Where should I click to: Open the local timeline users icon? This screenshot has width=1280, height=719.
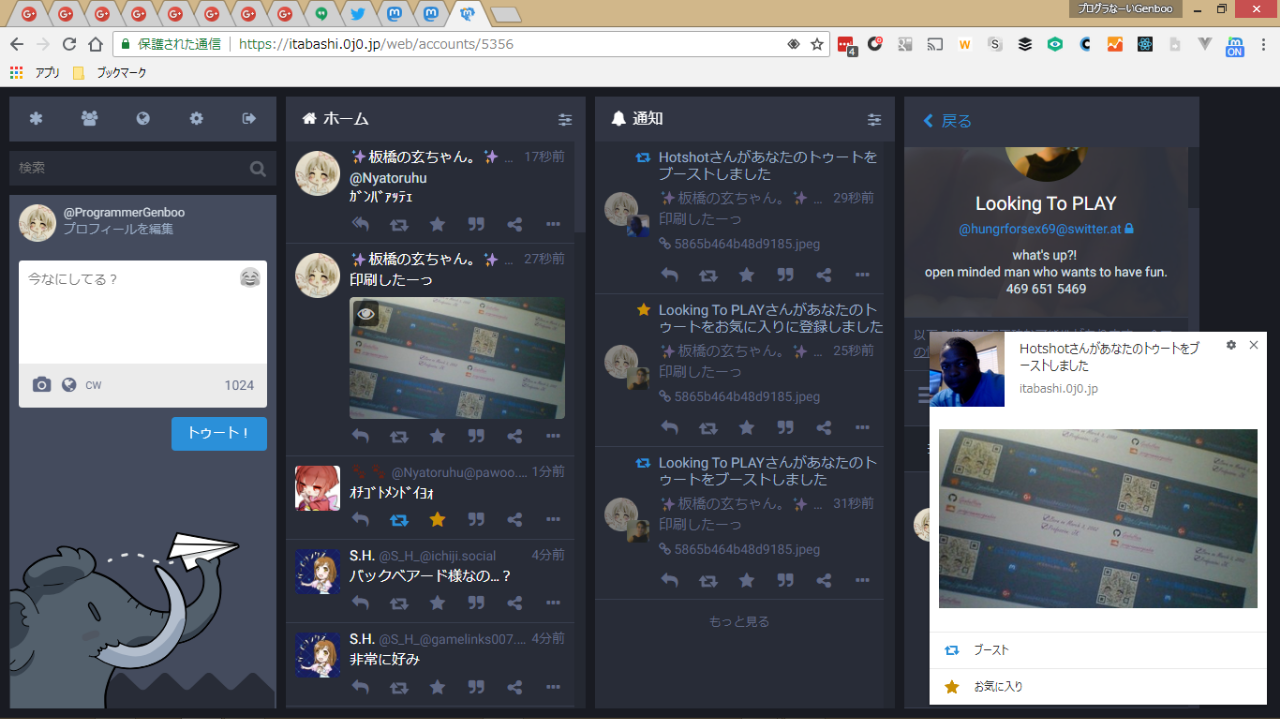90,119
